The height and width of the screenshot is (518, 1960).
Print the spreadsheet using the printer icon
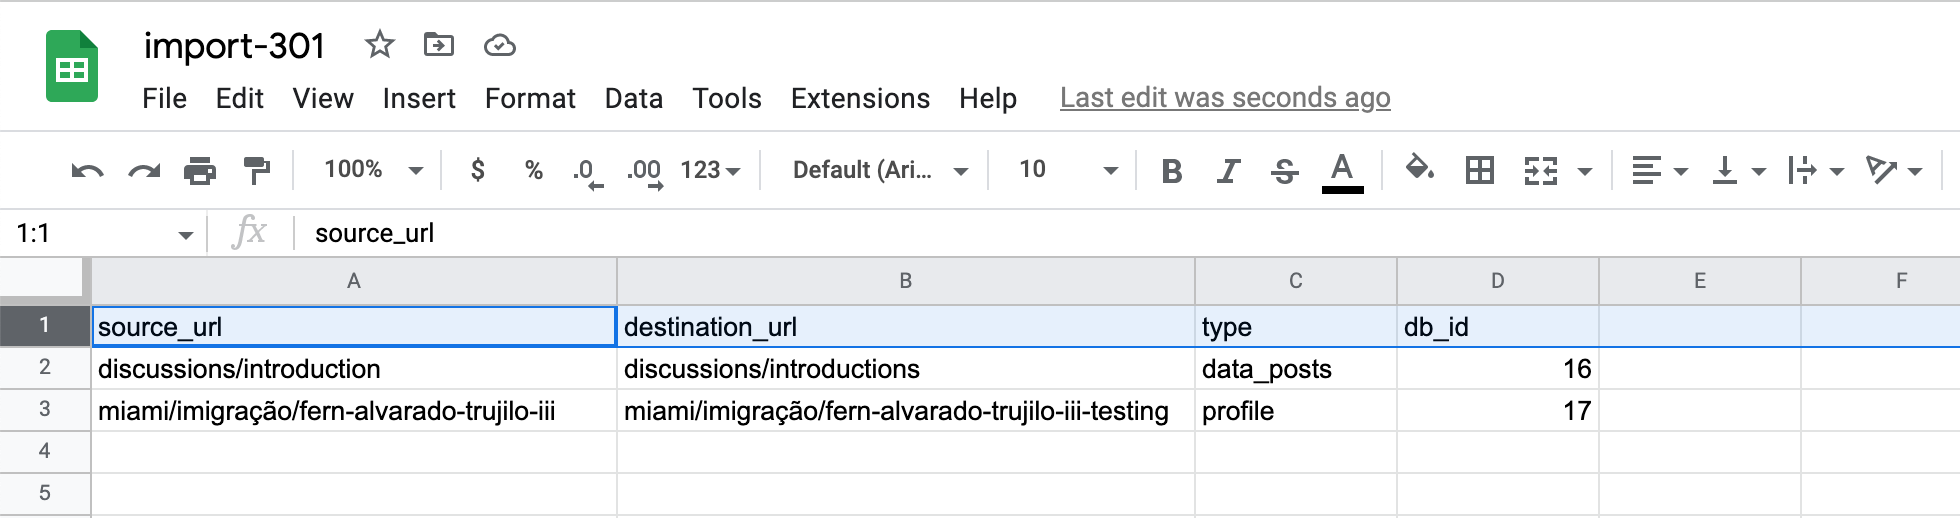pyautogui.click(x=200, y=171)
